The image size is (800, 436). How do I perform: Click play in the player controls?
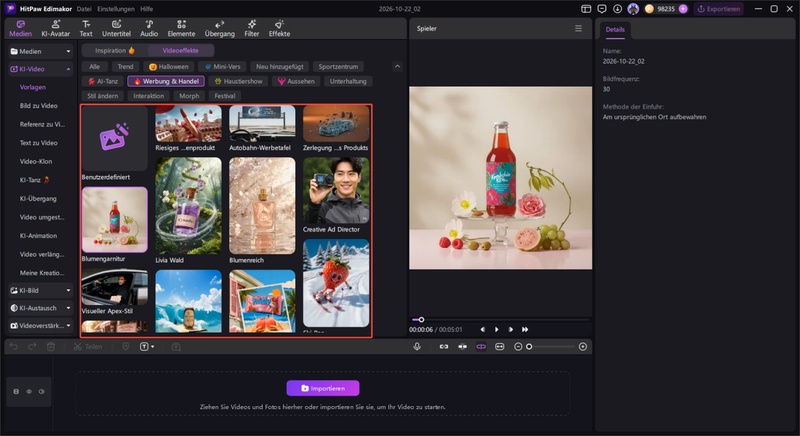[x=496, y=329]
